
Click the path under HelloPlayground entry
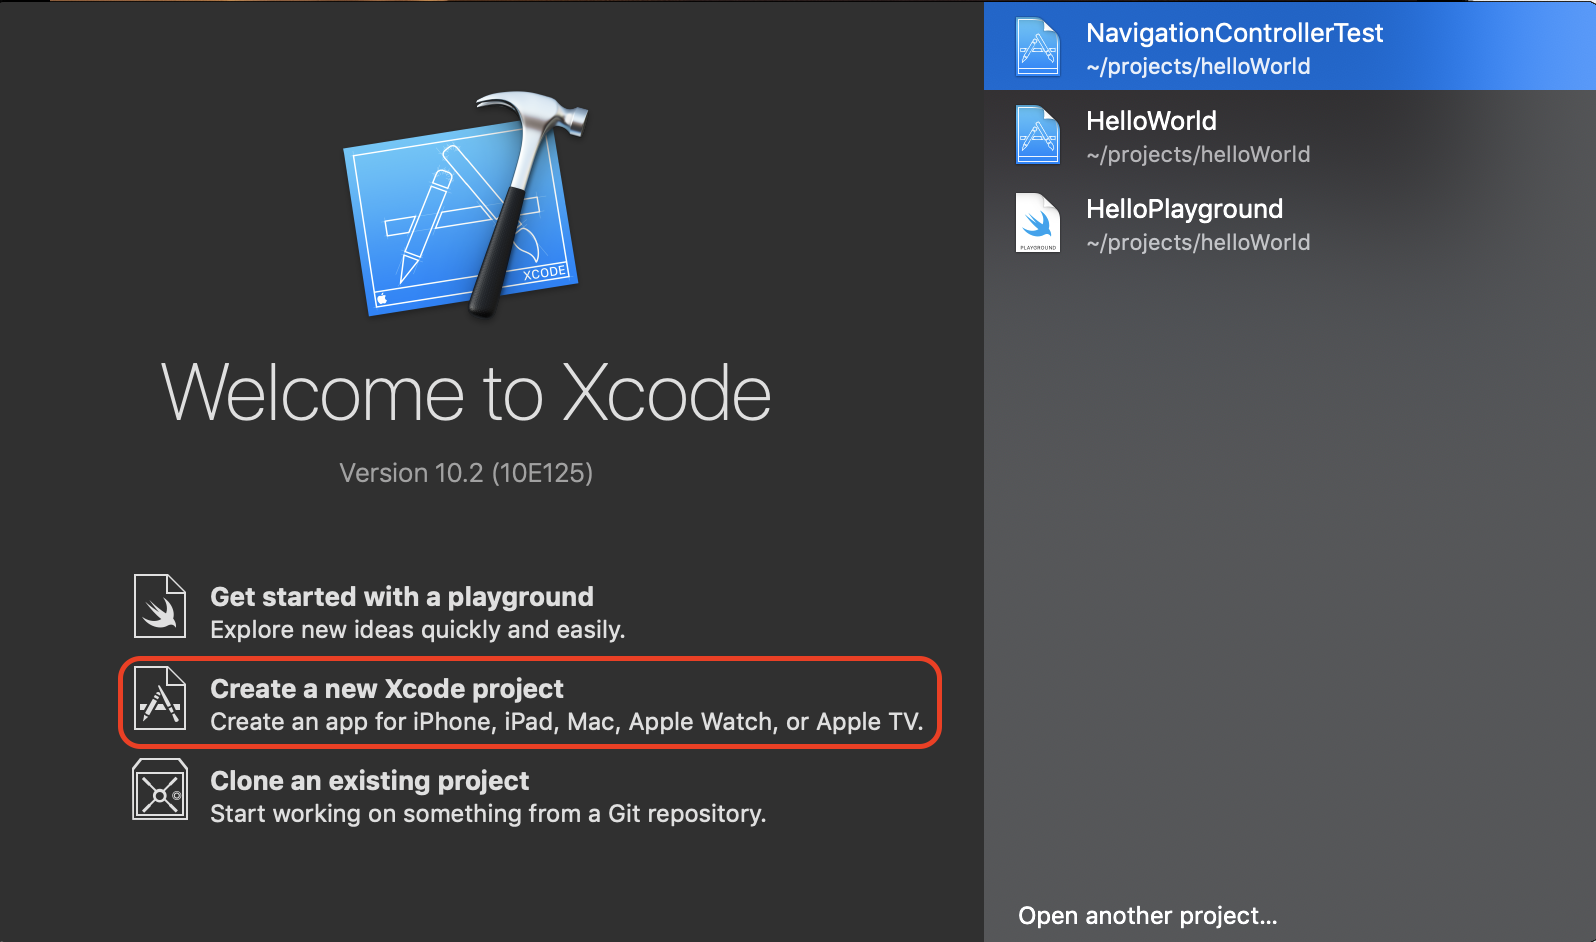tap(1198, 243)
